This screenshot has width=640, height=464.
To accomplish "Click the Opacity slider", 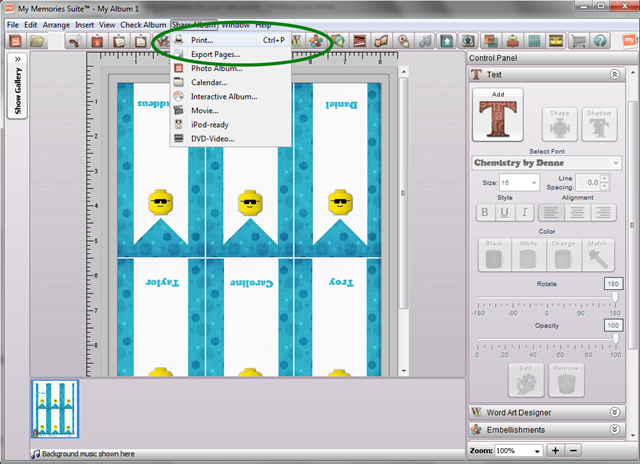I will [x=547, y=338].
